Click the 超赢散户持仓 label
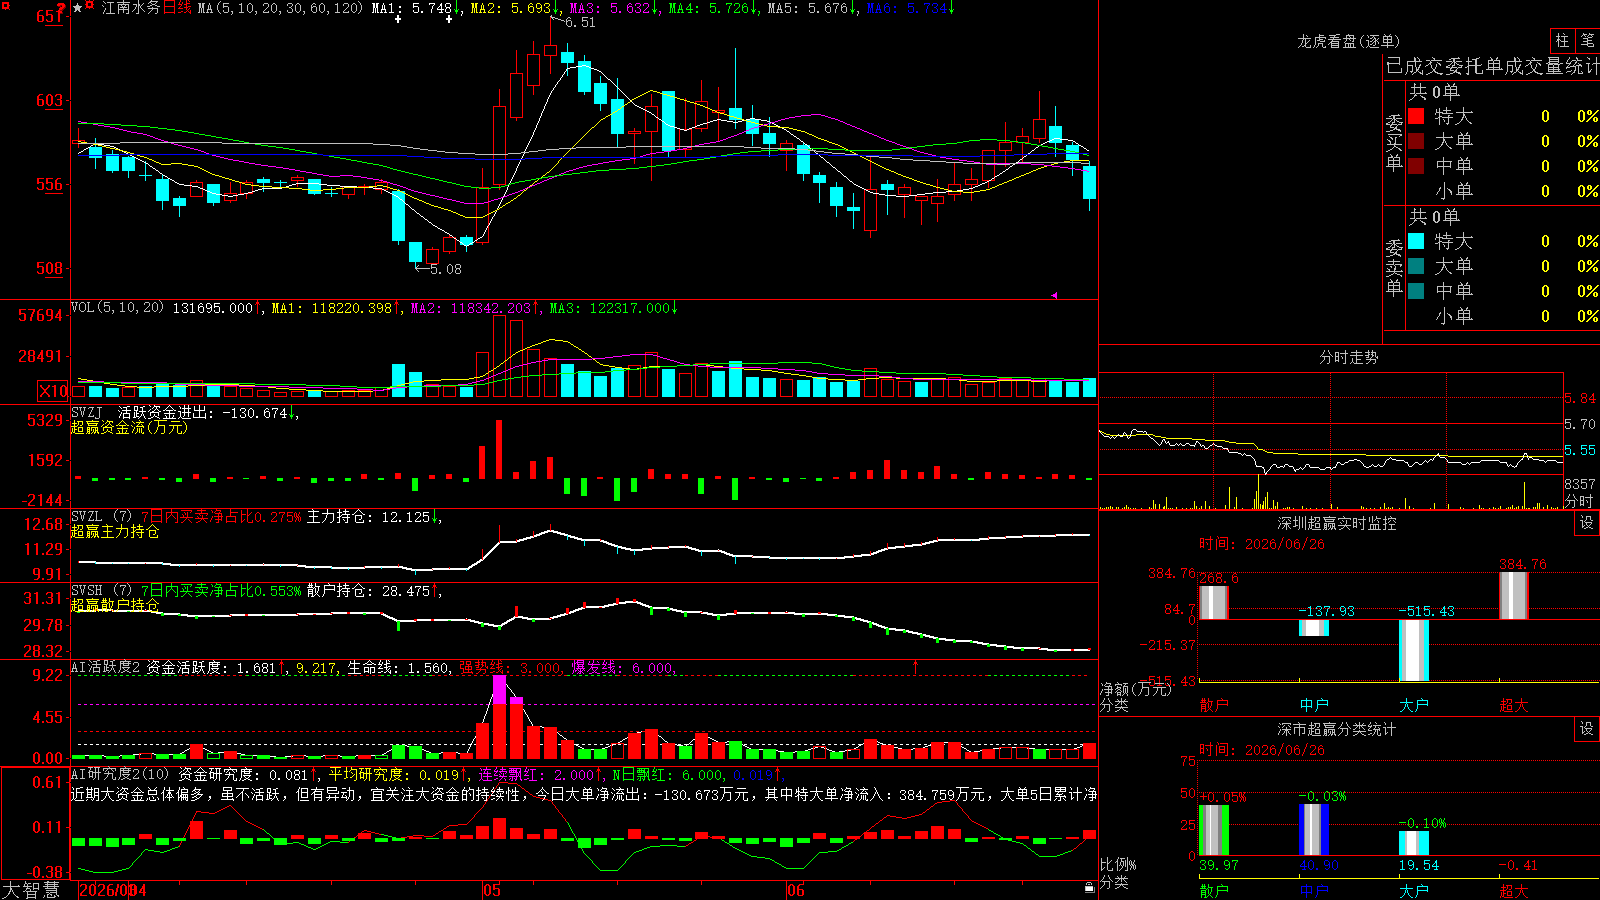Screen dimensions: 1600x900 115,605
